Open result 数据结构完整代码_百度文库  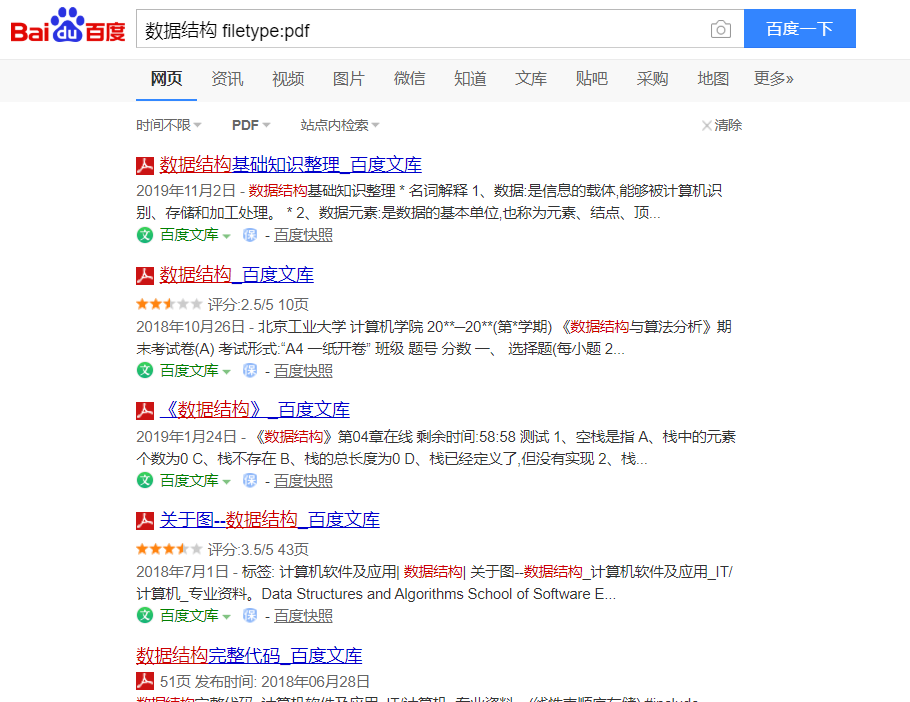coord(249,656)
